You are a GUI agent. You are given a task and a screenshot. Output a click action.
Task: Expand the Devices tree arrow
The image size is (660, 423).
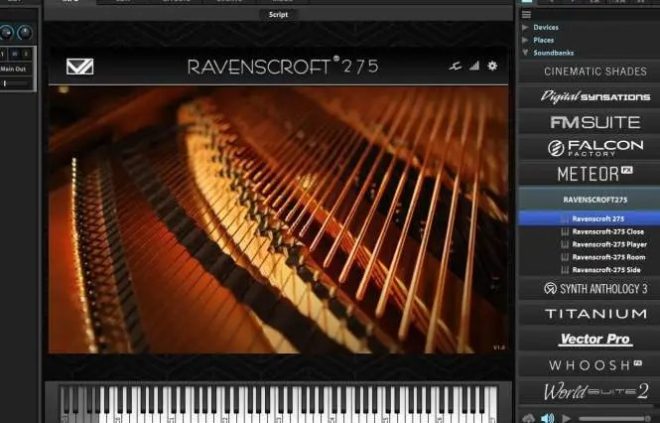click(525, 27)
